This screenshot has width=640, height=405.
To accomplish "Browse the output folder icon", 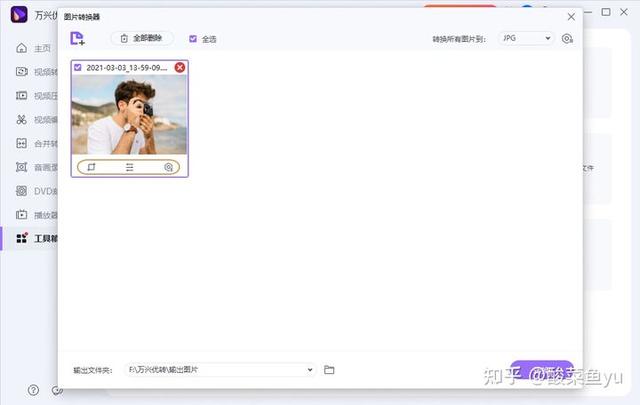I will pyautogui.click(x=329, y=370).
